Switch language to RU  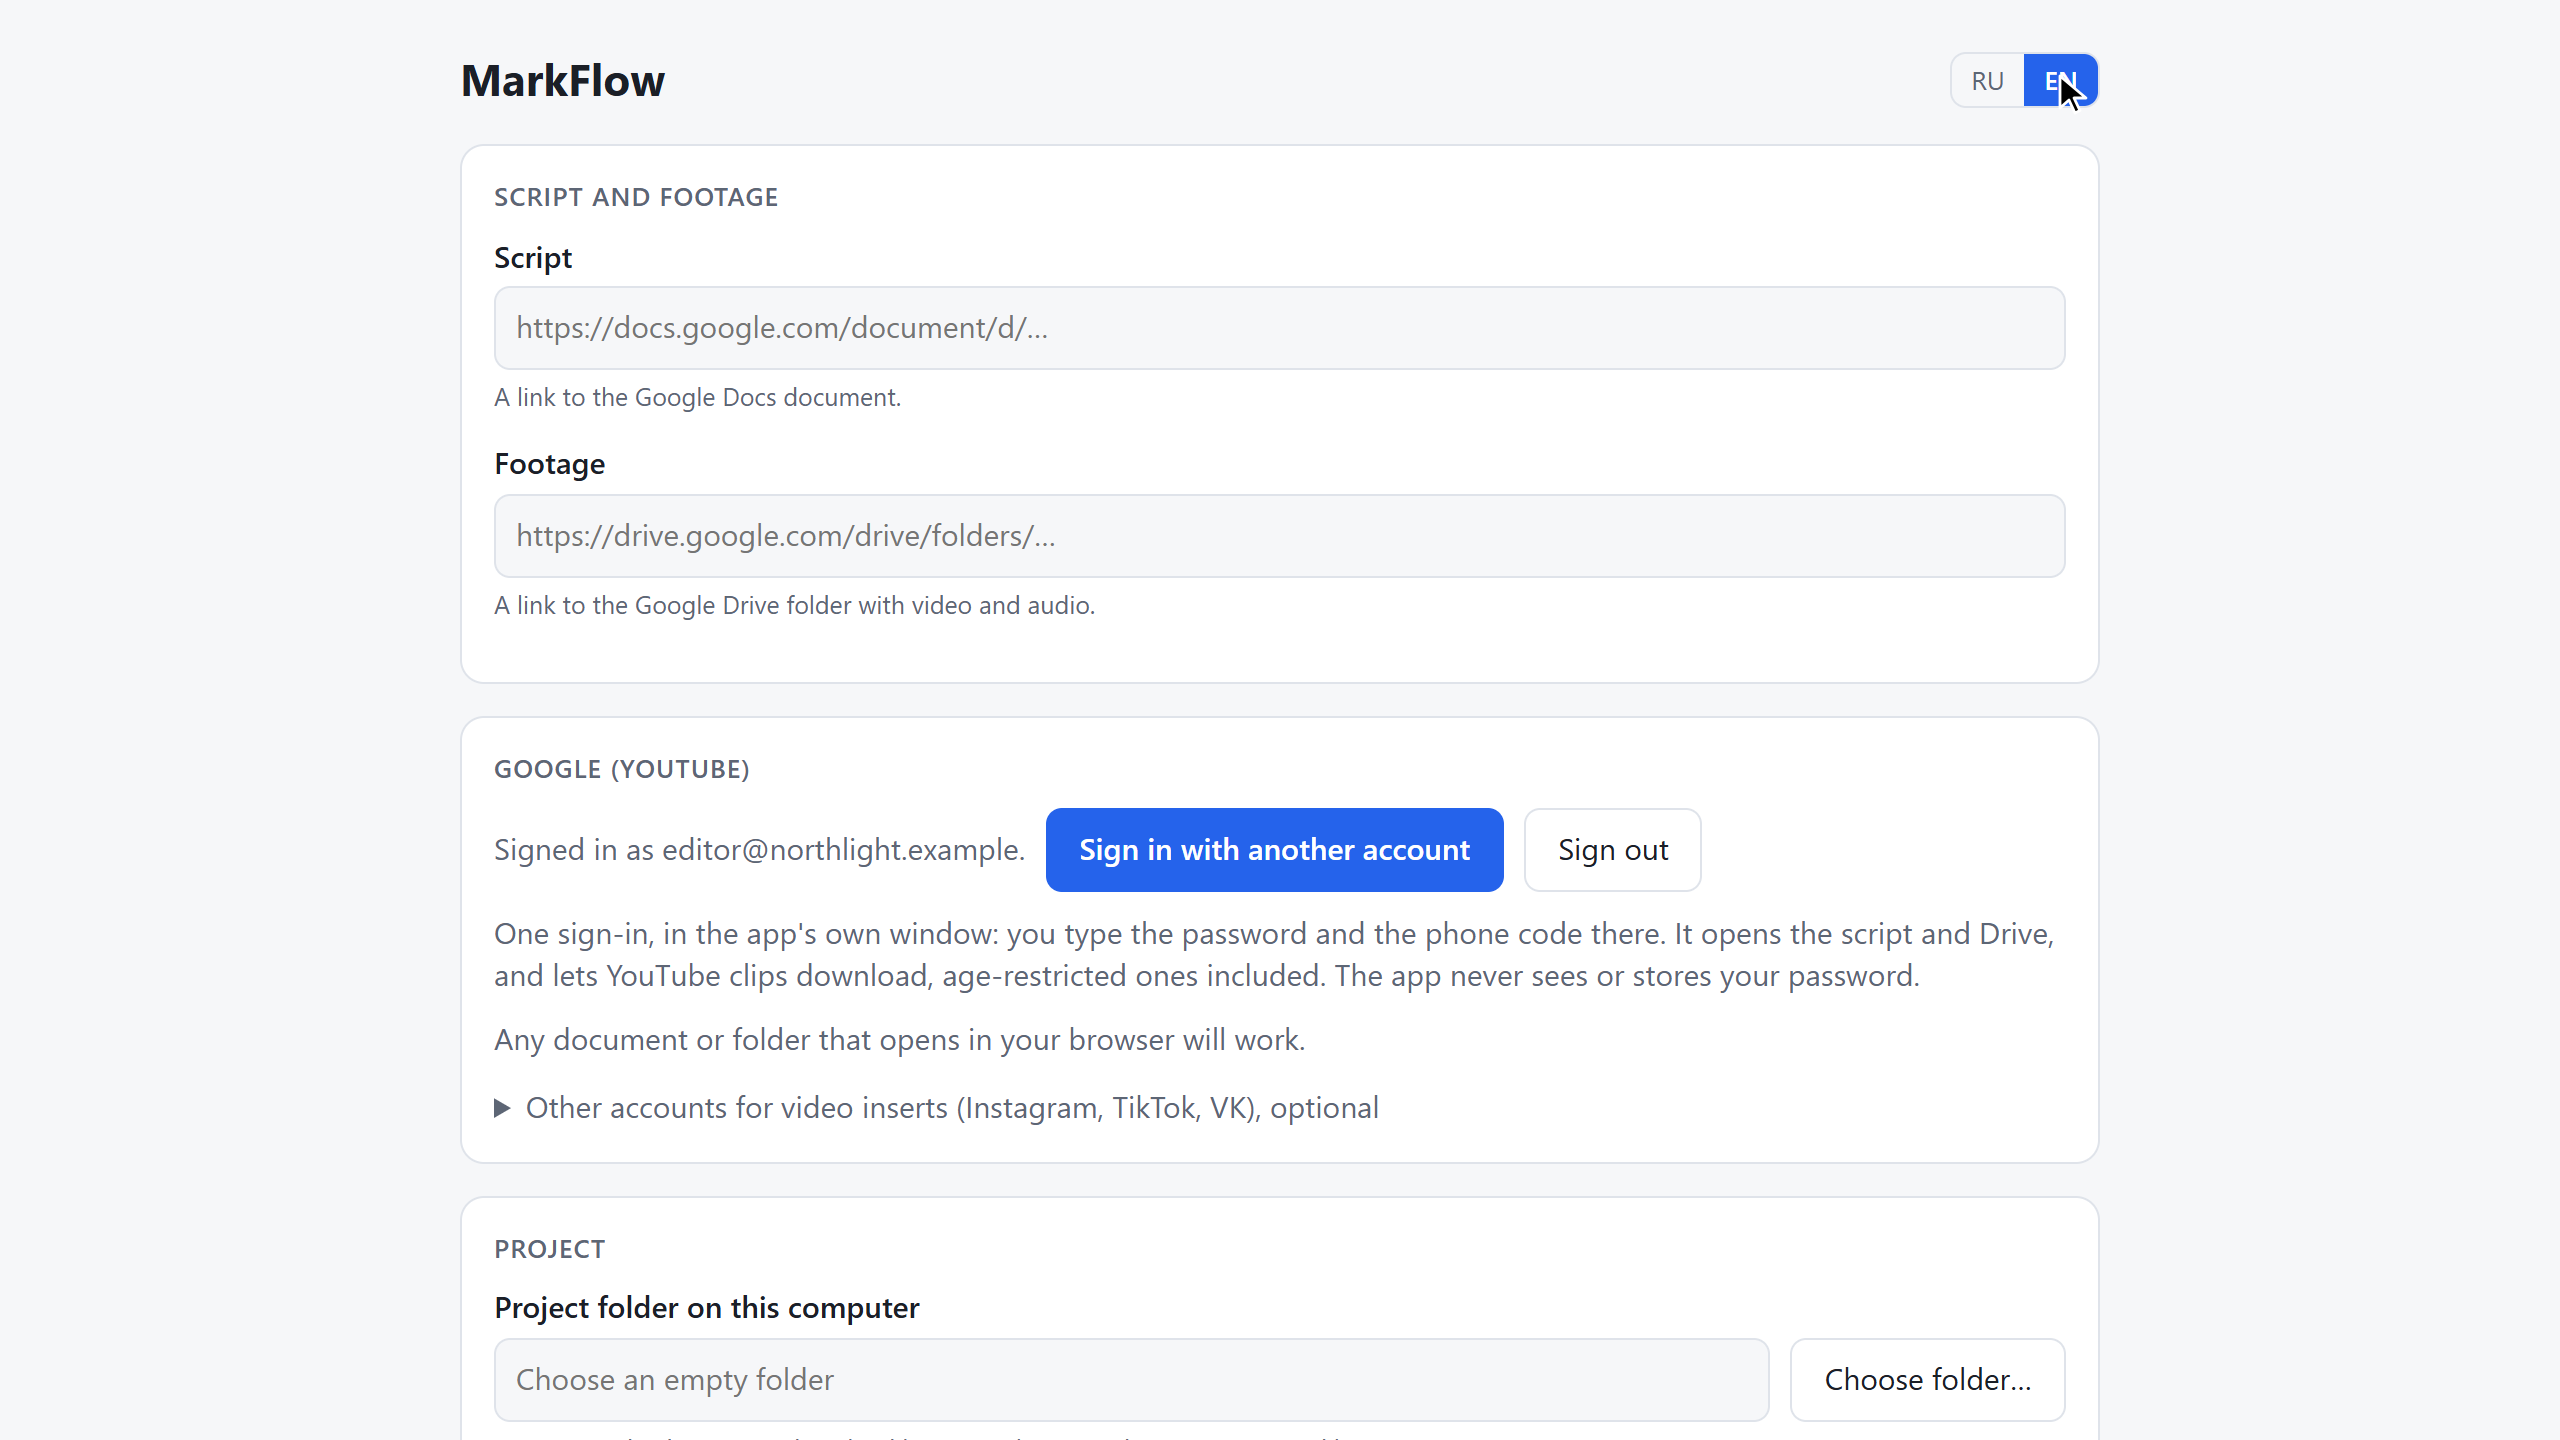tap(1987, 81)
